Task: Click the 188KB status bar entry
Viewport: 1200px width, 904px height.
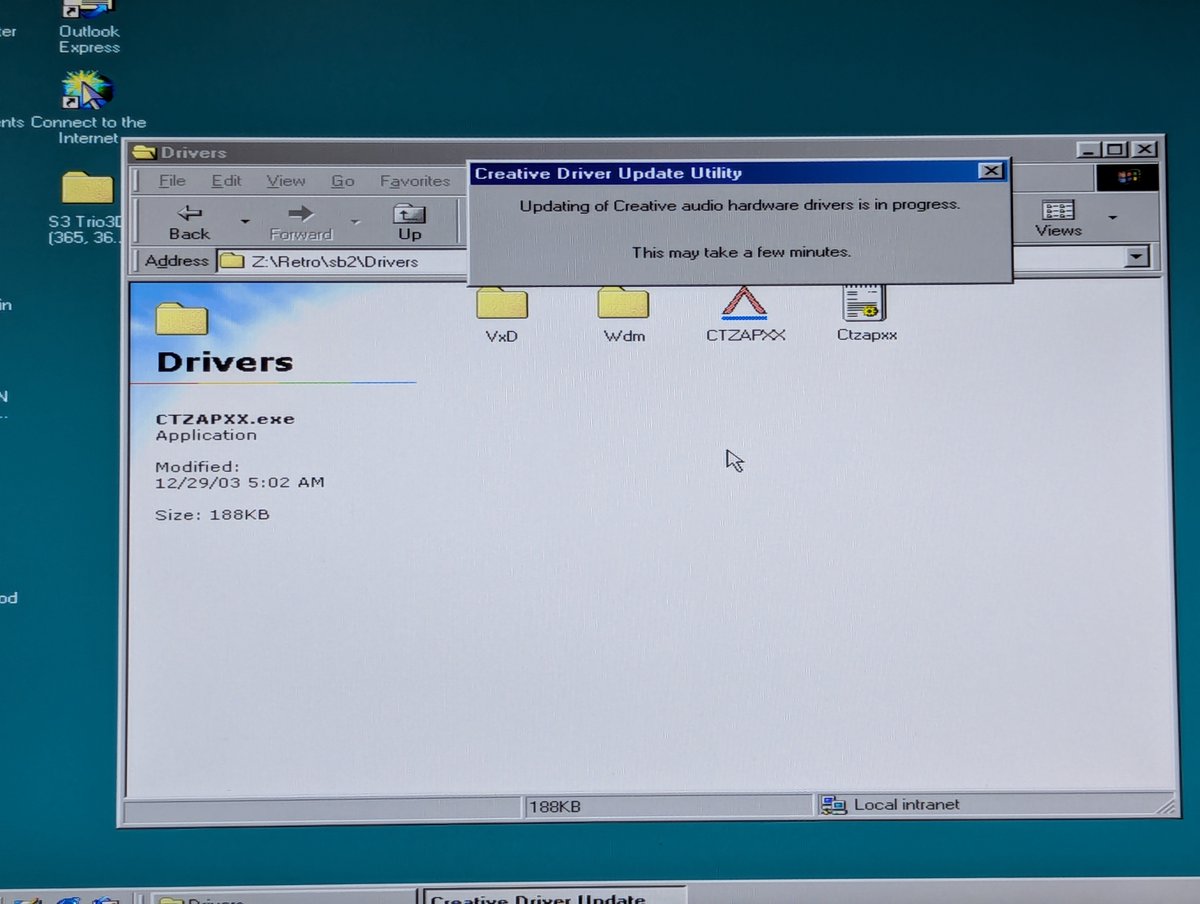Action: point(668,805)
